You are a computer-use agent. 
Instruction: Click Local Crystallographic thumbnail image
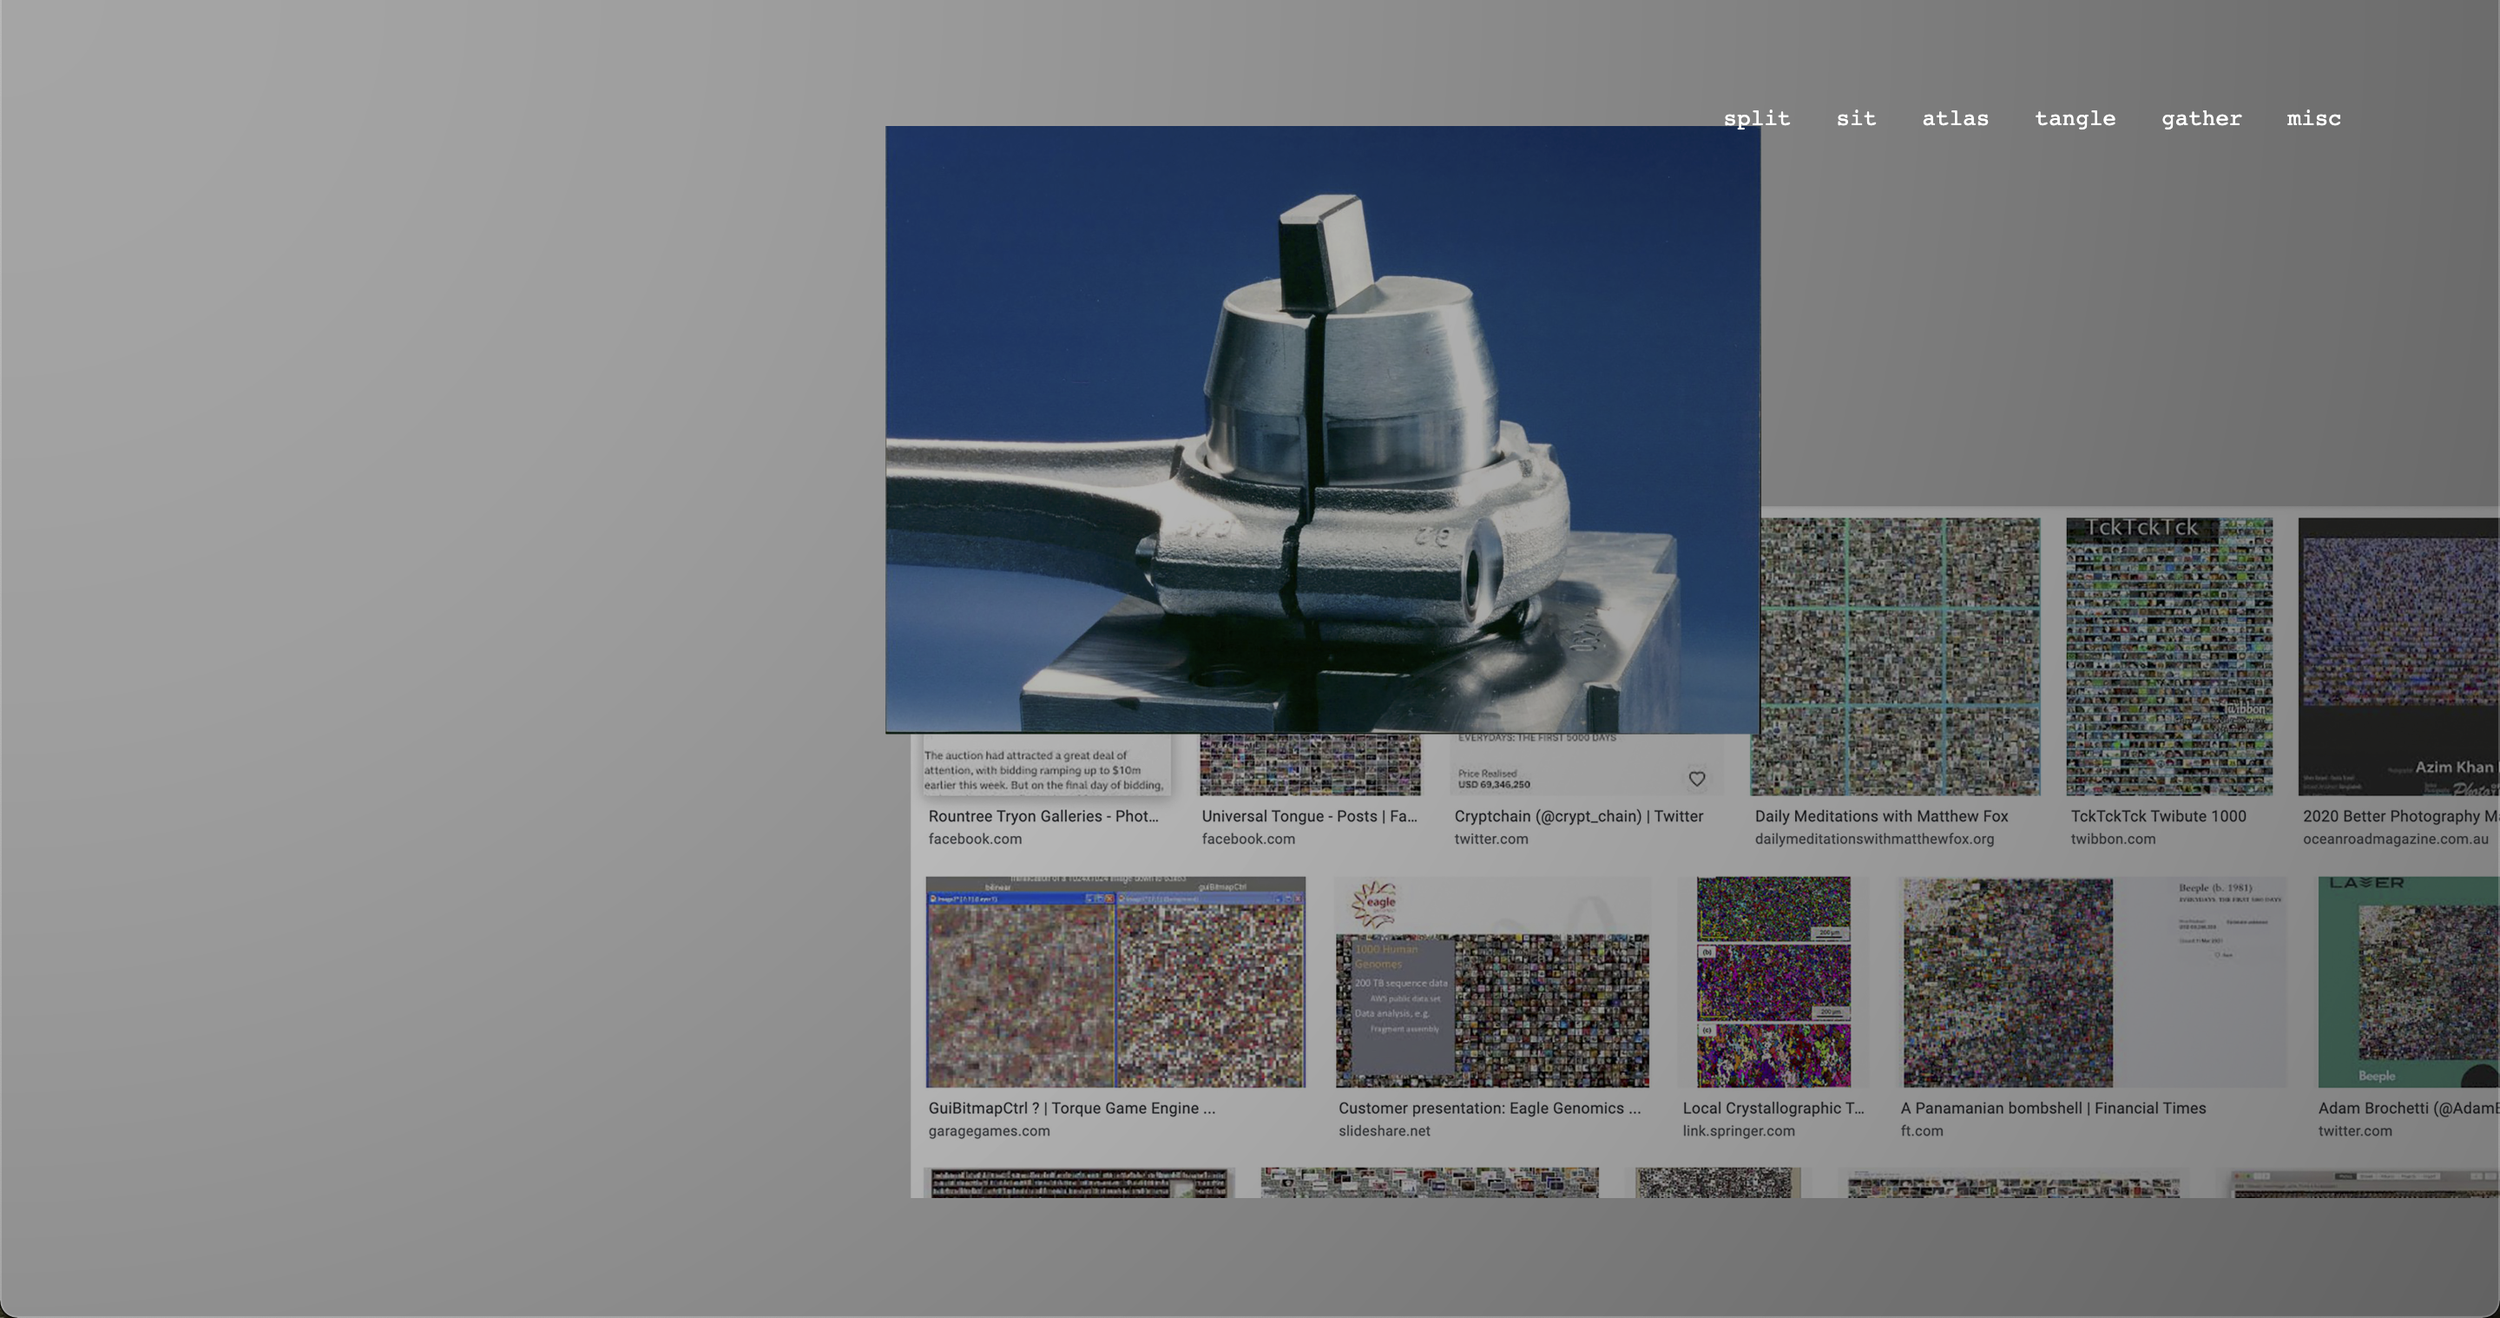pyautogui.click(x=1773, y=982)
